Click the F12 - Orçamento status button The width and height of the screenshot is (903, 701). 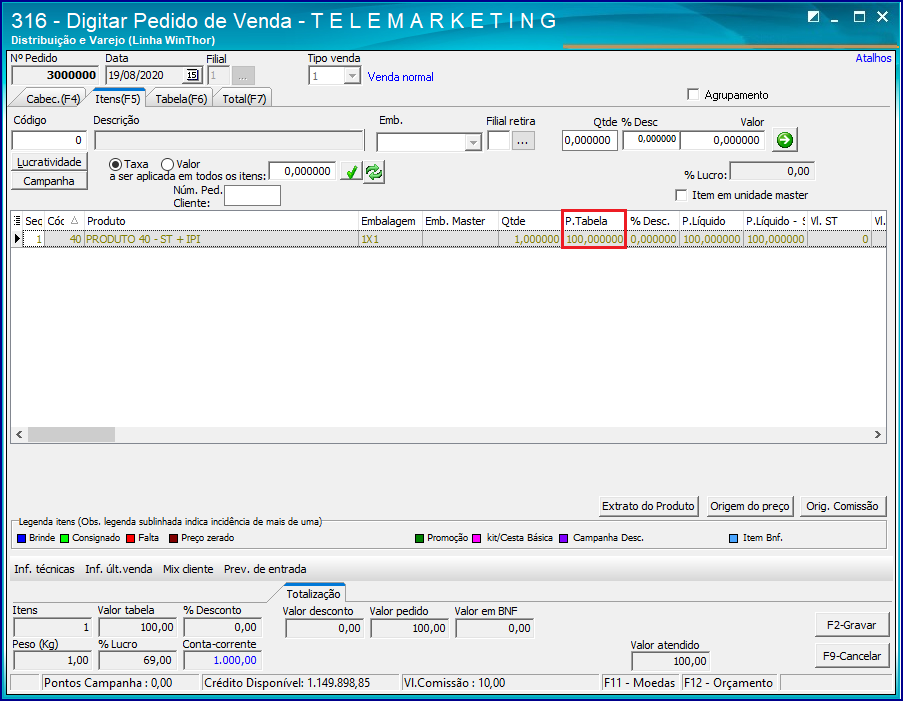(x=729, y=683)
